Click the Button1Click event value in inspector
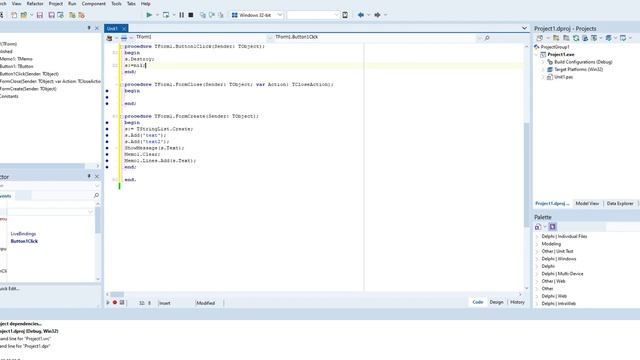 click(x=24, y=241)
